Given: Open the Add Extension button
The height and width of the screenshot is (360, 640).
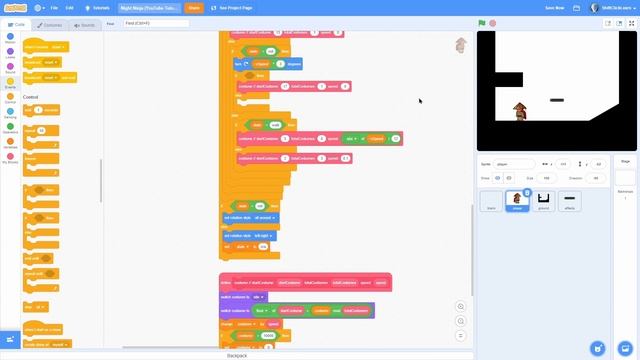Looking at the screenshot, I should 10,340.
